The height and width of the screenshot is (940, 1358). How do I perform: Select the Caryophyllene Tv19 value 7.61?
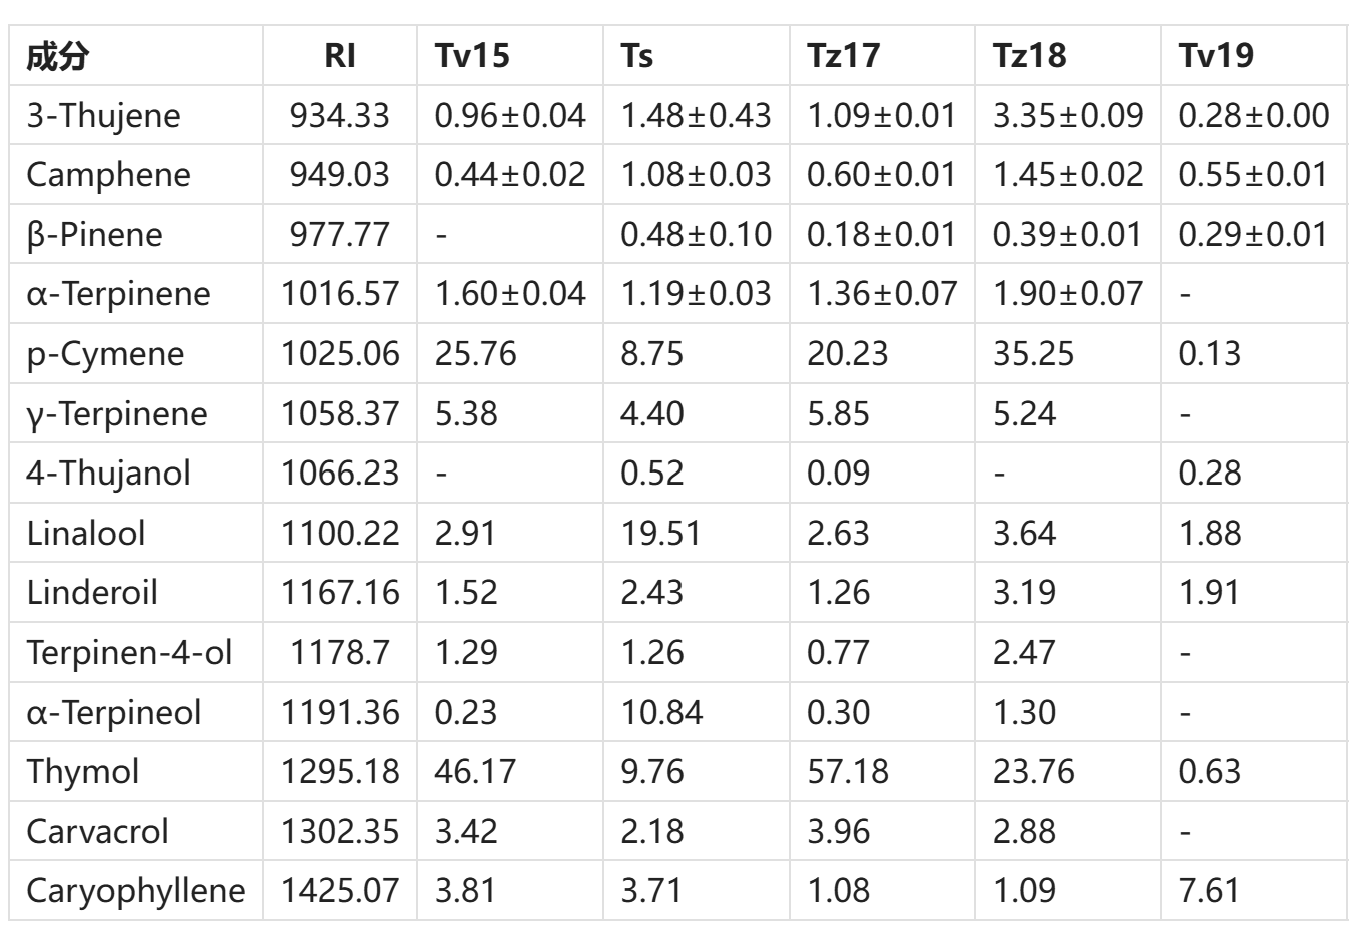pos(1210,890)
